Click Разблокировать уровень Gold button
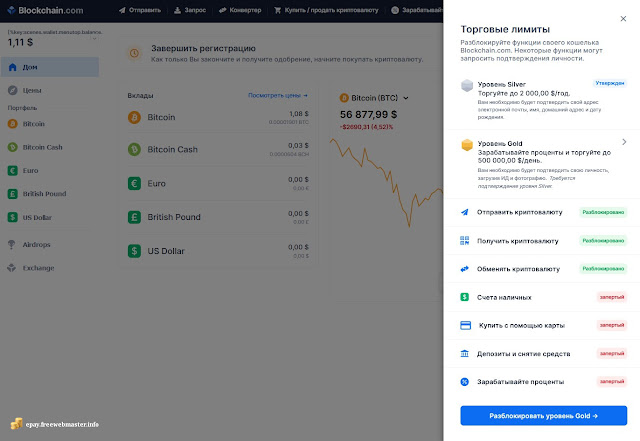The height and width of the screenshot is (441, 640). coord(544,416)
